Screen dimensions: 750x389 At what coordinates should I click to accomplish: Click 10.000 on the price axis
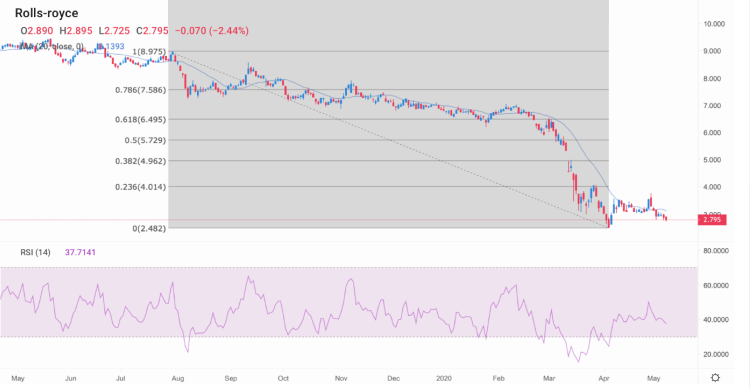[x=714, y=24]
